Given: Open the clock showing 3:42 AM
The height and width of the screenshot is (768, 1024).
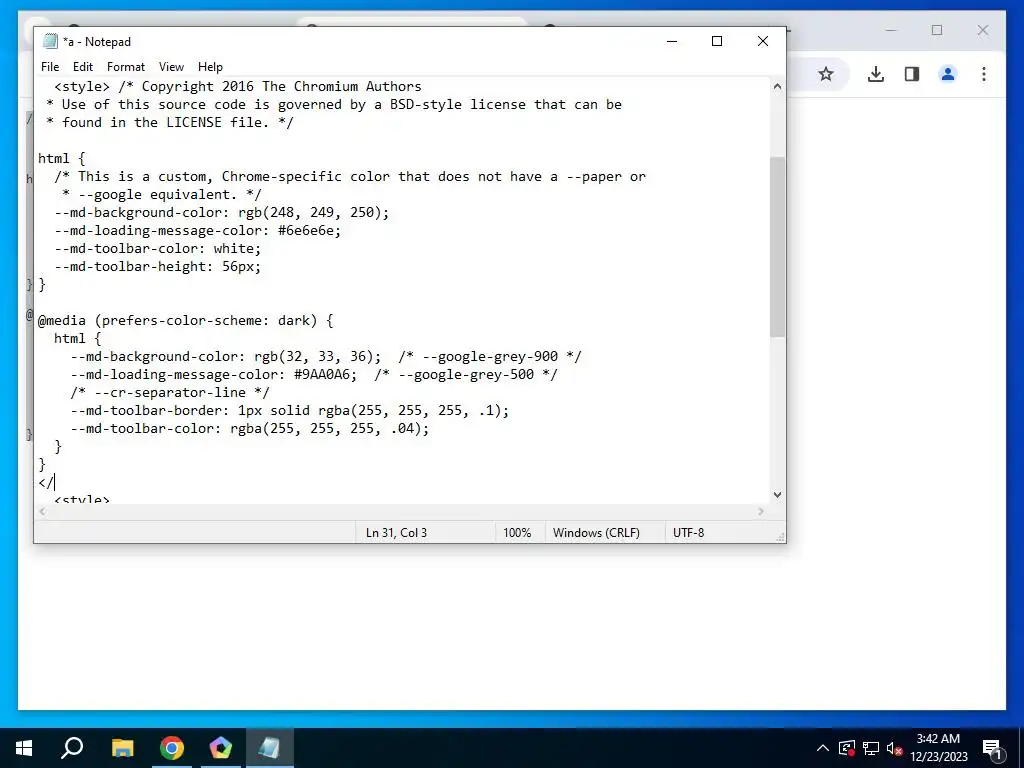Looking at the screenshot, I should point(938,748).
